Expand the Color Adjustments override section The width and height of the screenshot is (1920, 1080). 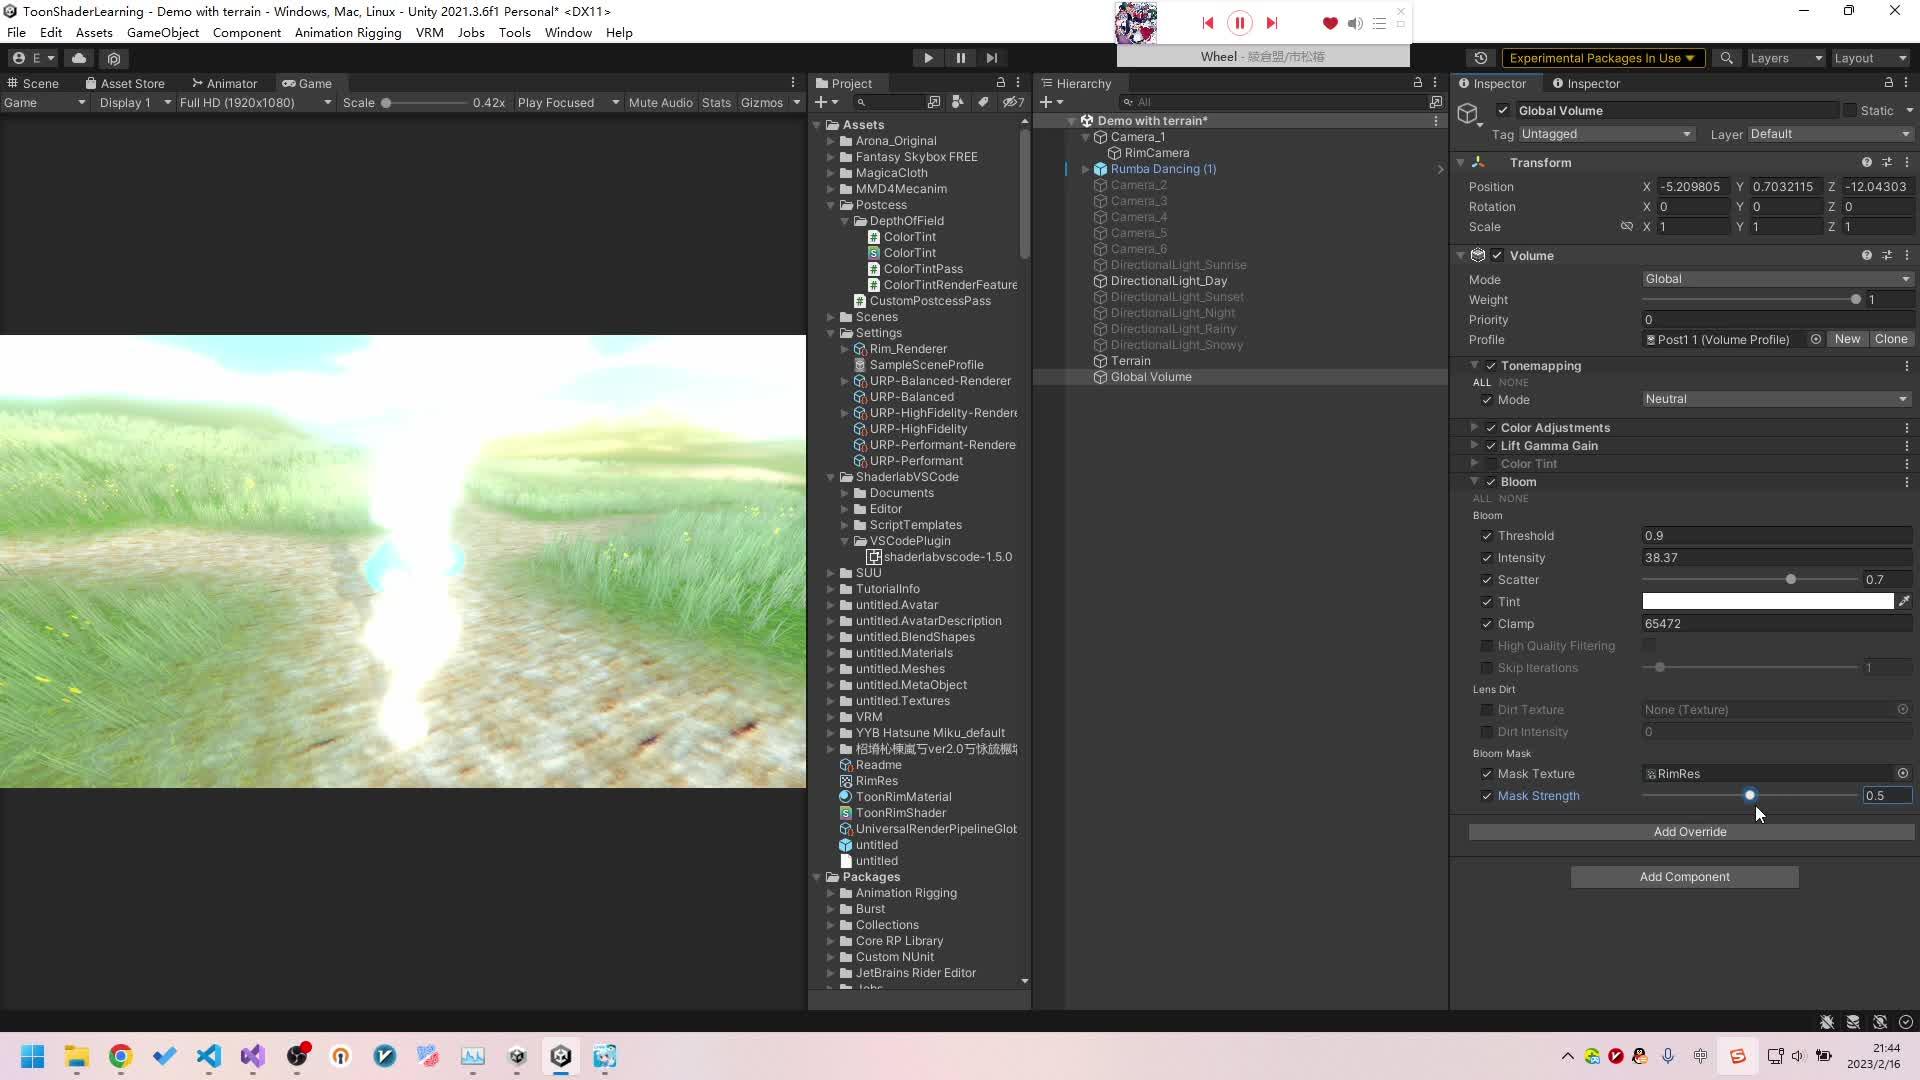click(x=1476, y=427)
